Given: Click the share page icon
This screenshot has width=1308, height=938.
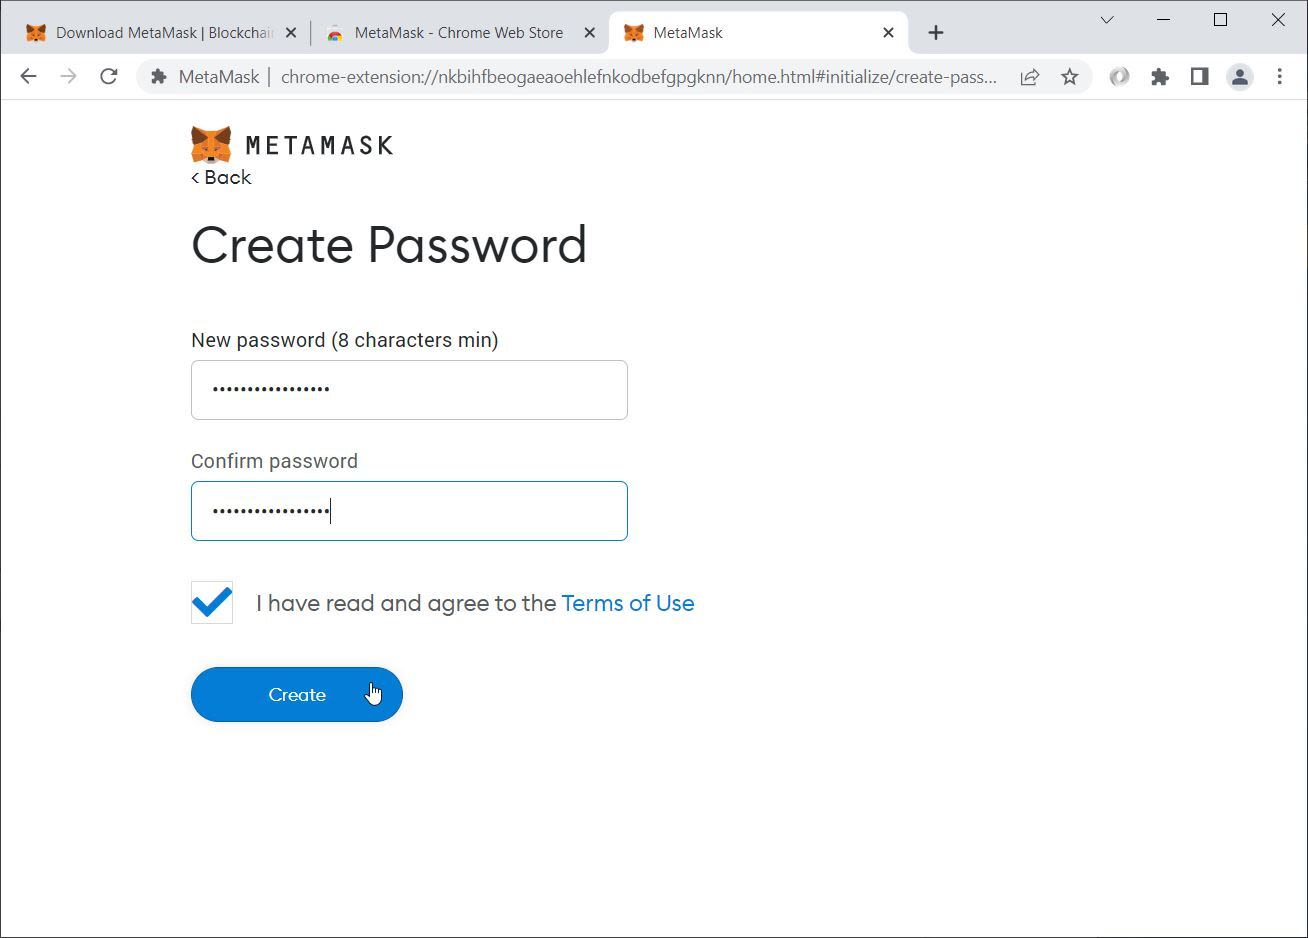Looking at the screenshot, I should point(1029,77).
